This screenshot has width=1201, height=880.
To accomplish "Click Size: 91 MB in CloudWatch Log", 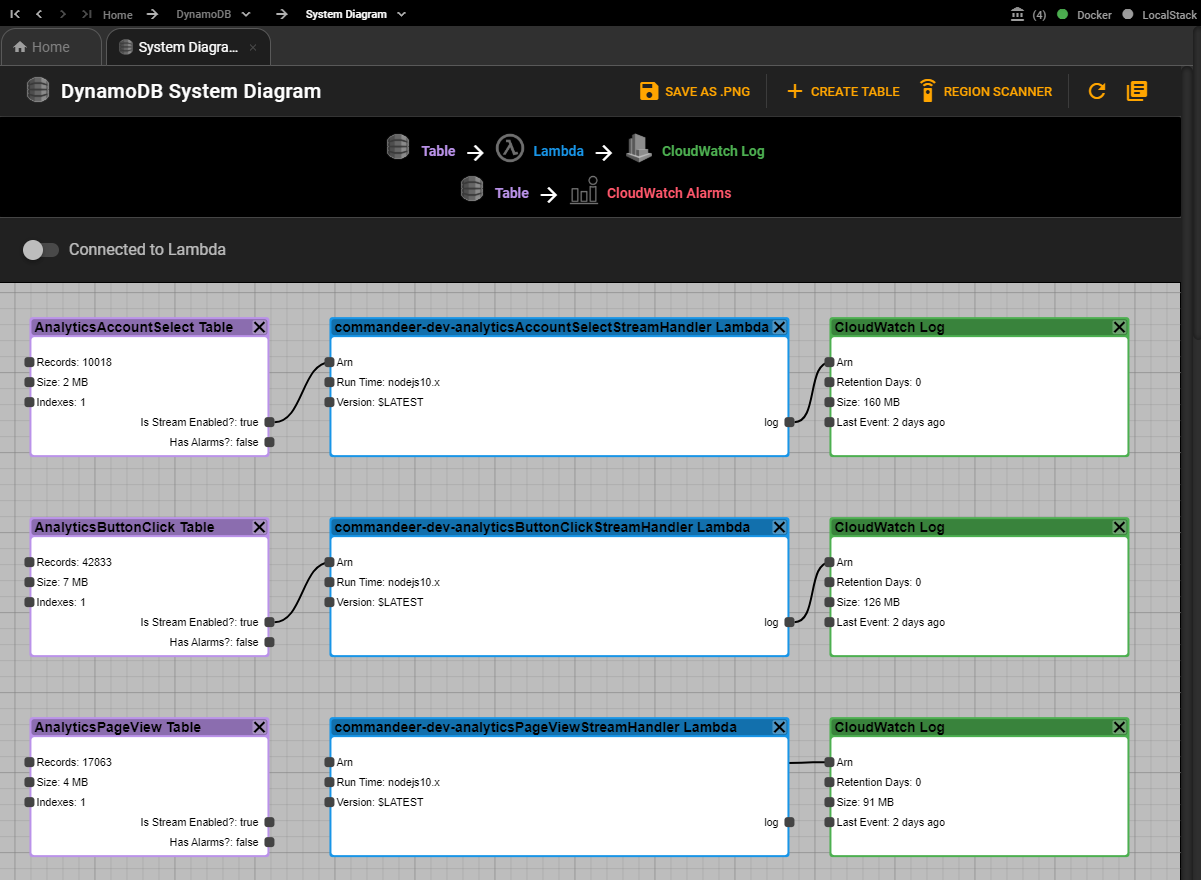I will pos(865,802).
